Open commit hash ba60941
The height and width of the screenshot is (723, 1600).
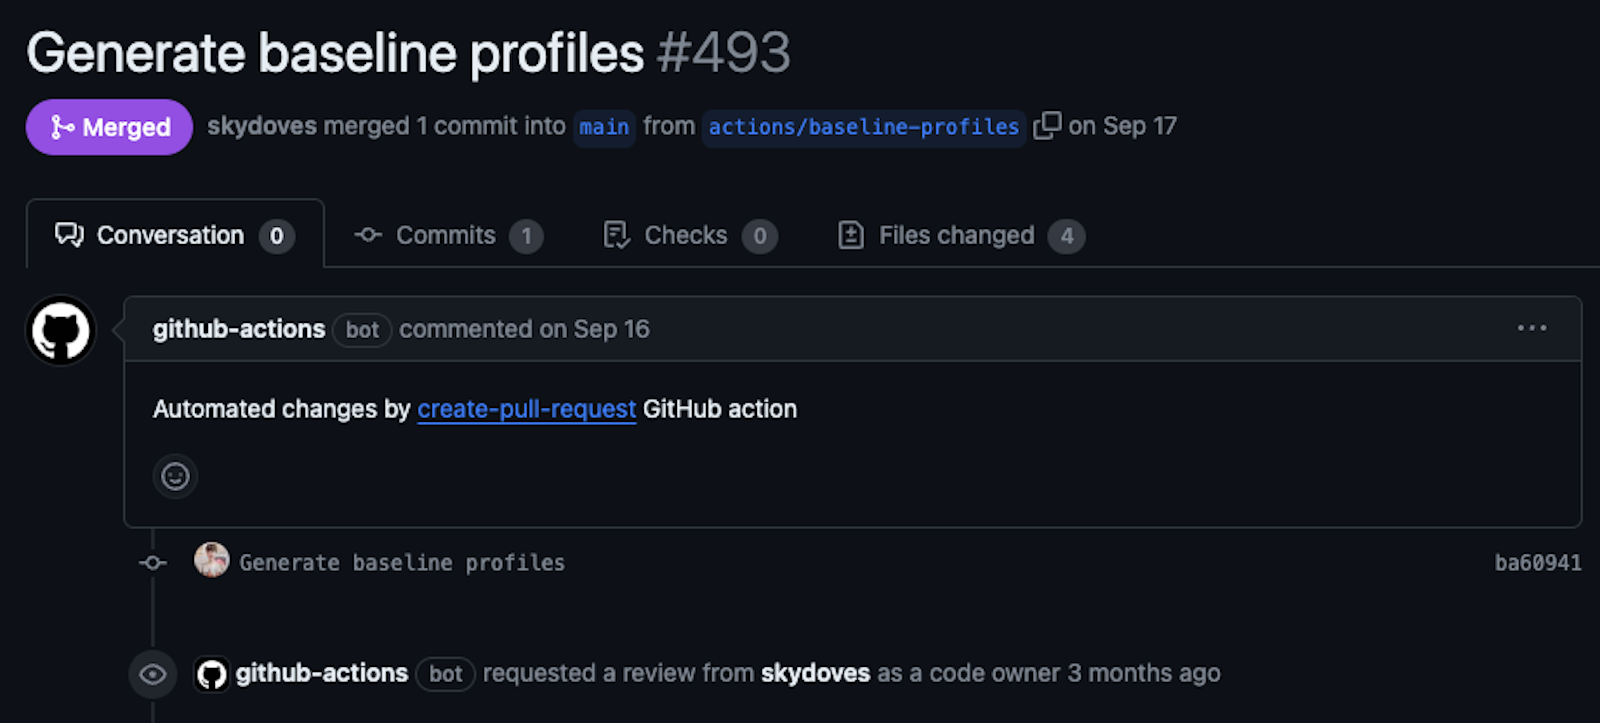coord(1537,563)
